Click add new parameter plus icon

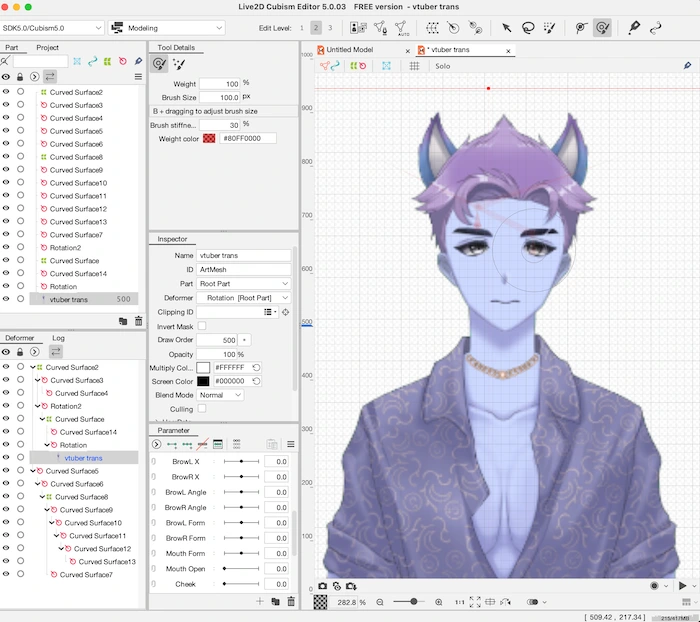tap(260, 601)
